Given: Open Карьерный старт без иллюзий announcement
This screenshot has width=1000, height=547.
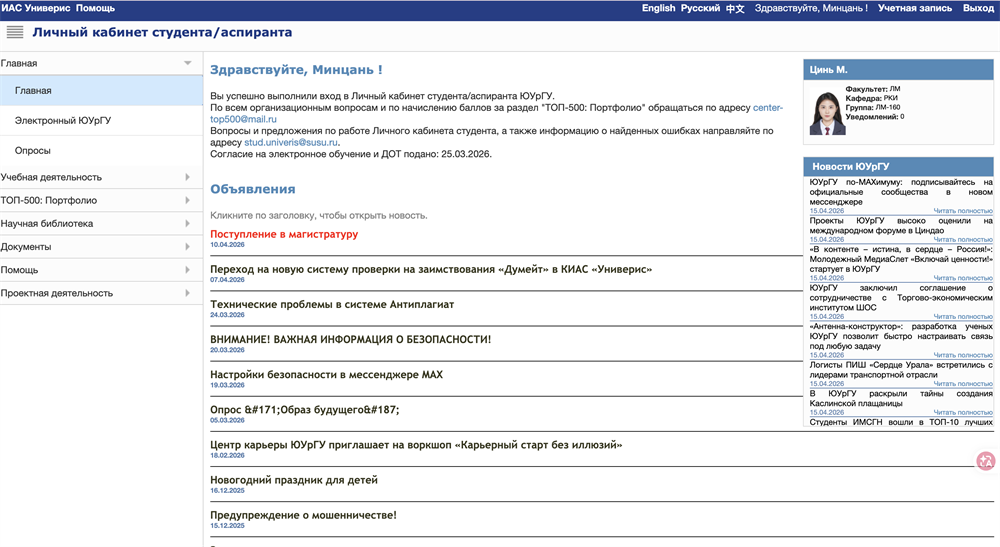Looking at the screenshot, I should 416,444.
